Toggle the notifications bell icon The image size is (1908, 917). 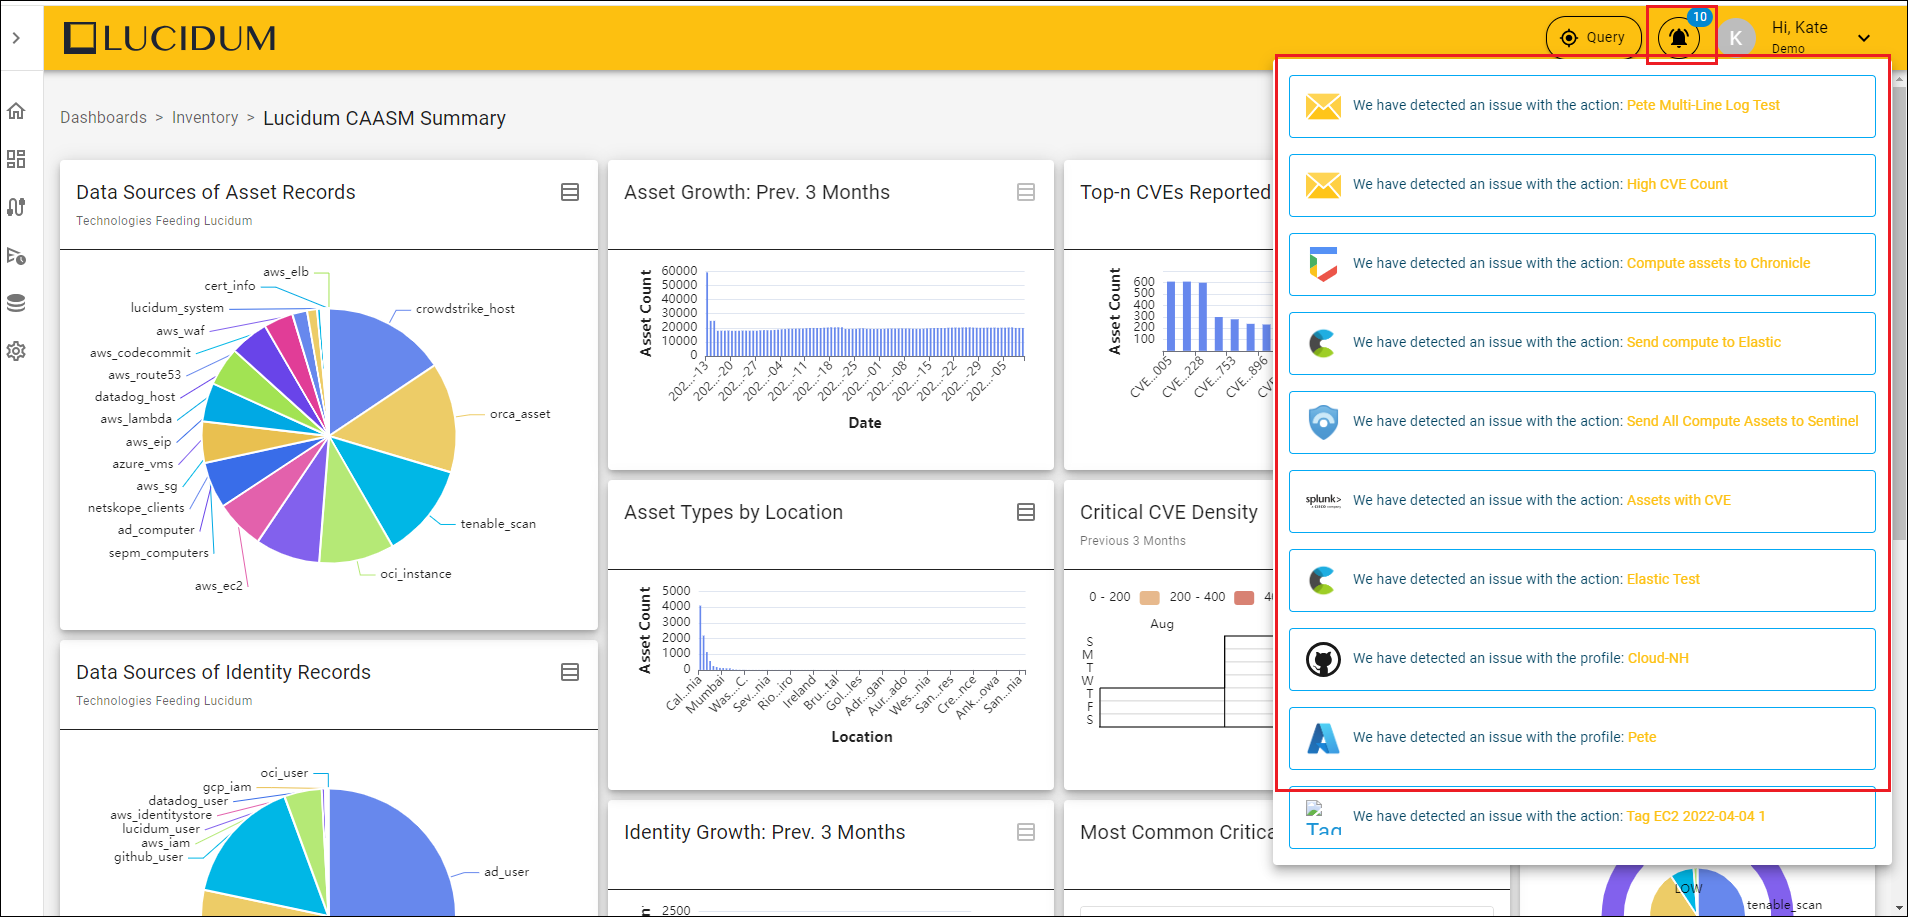click(x=1679, y=38)
